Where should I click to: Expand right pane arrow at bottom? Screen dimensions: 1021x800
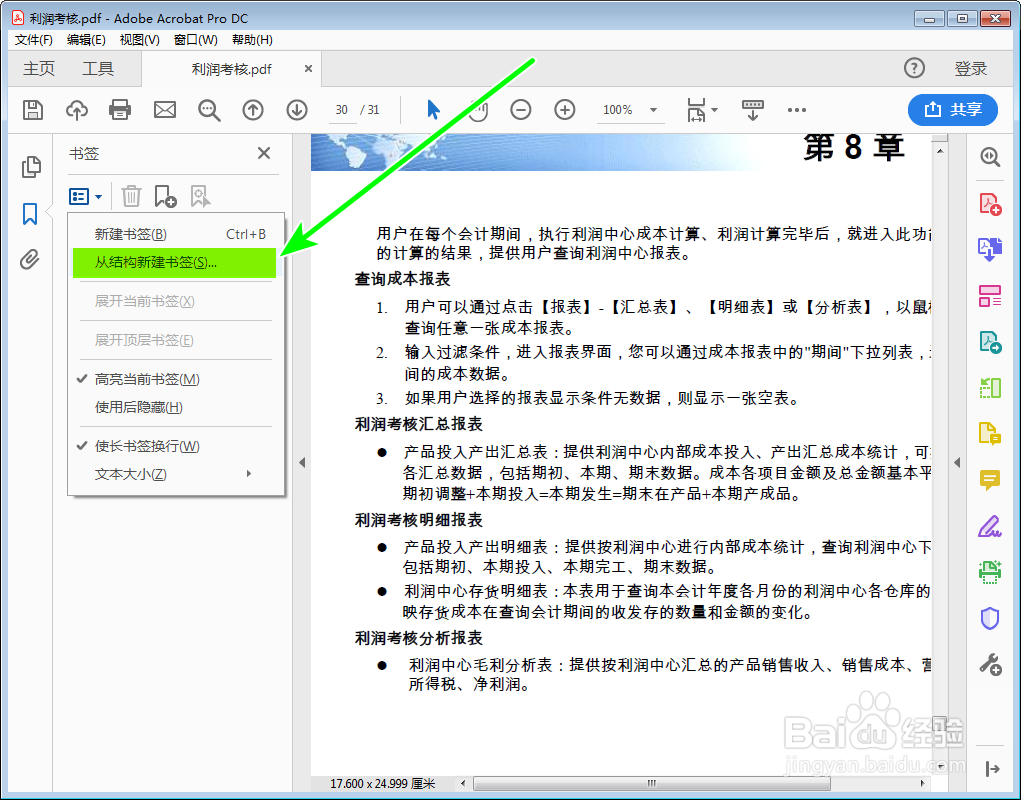tap(992, 769)
